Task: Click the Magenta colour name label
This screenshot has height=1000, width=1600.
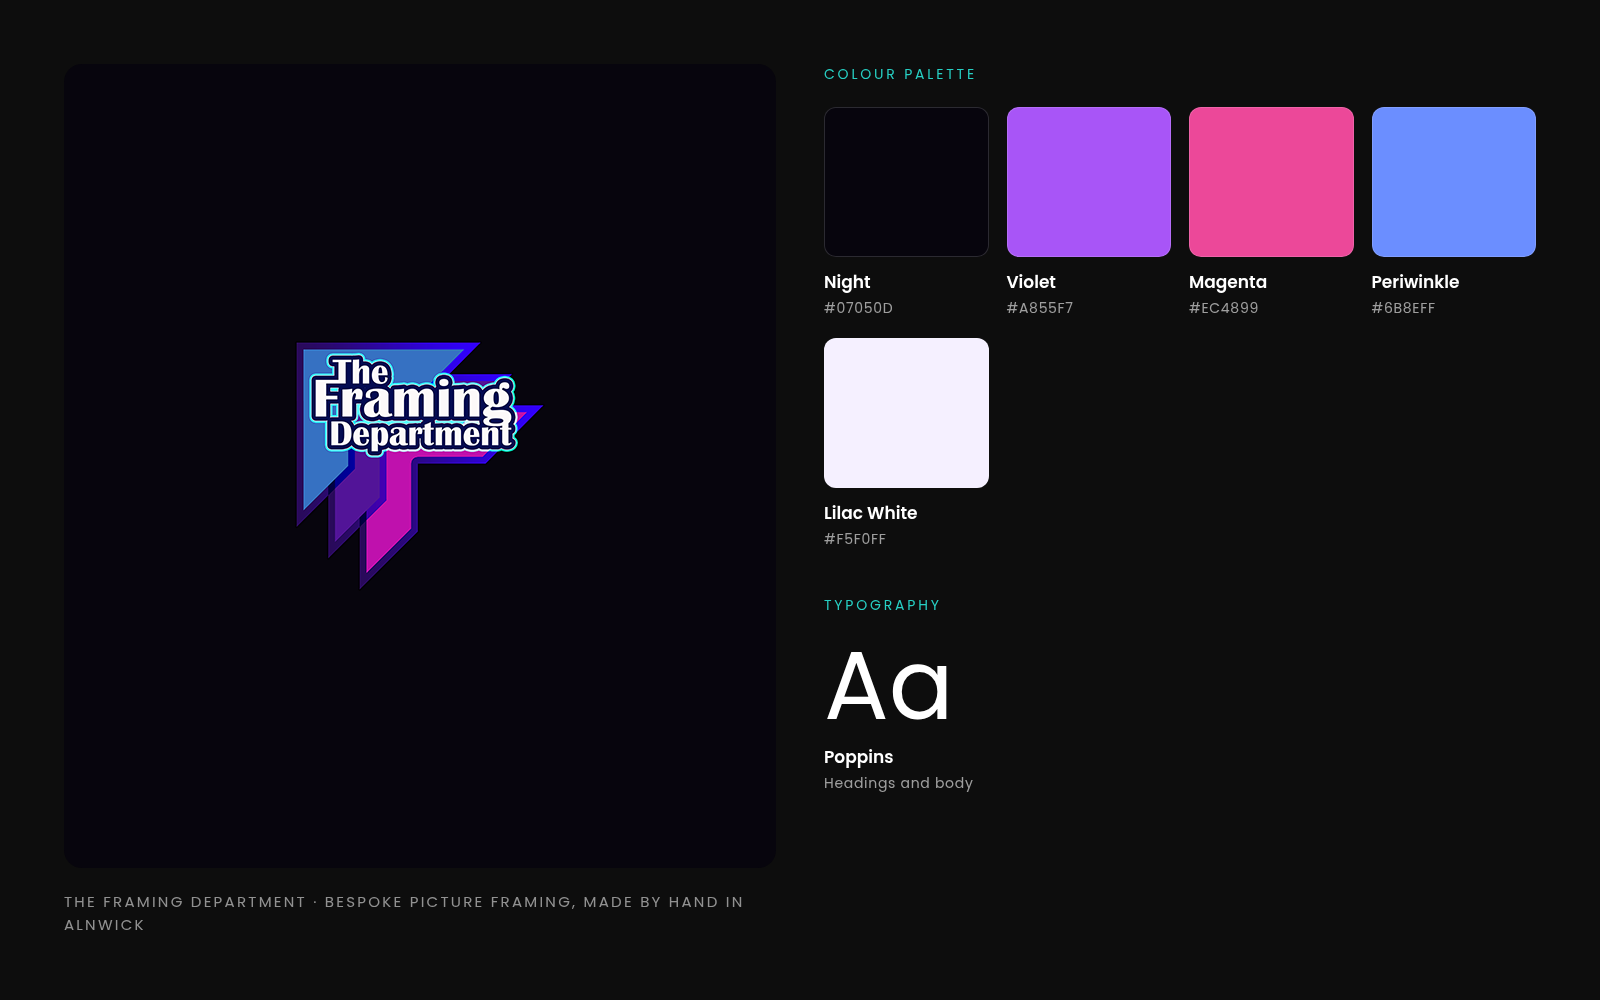Action: [x=1228, y=282]
